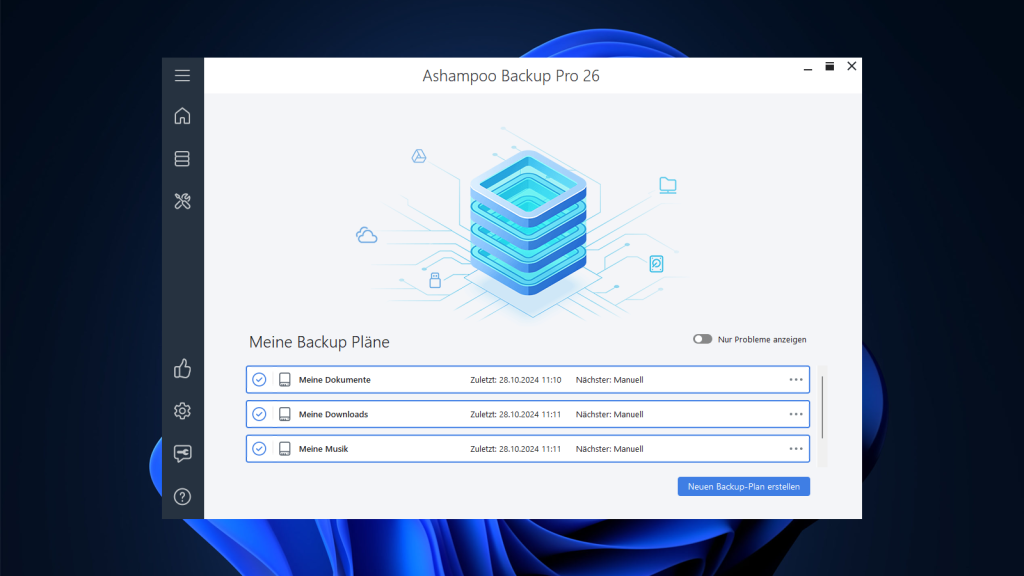Click Neuen Backup-Plan erstellen button

pos(743,487)
